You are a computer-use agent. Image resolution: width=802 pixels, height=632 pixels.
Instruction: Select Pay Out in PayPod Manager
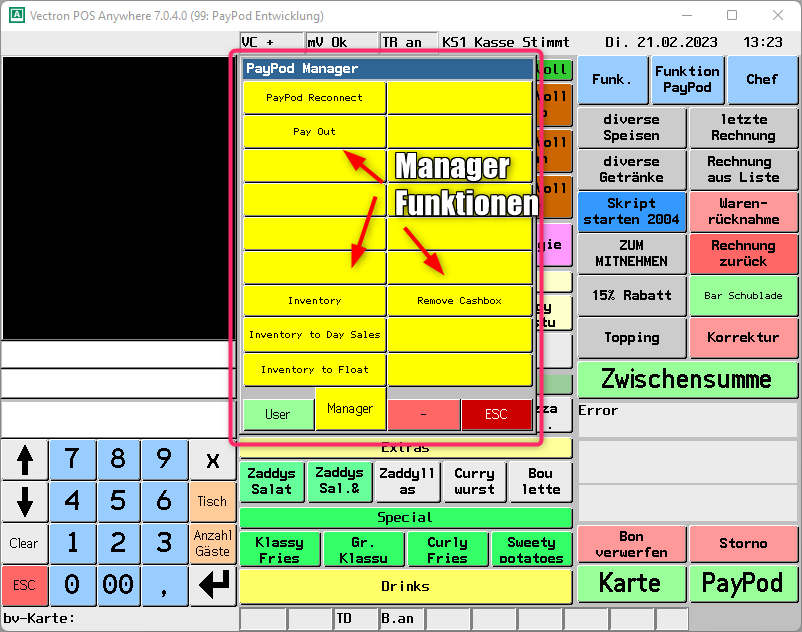(x=314, y=131)
